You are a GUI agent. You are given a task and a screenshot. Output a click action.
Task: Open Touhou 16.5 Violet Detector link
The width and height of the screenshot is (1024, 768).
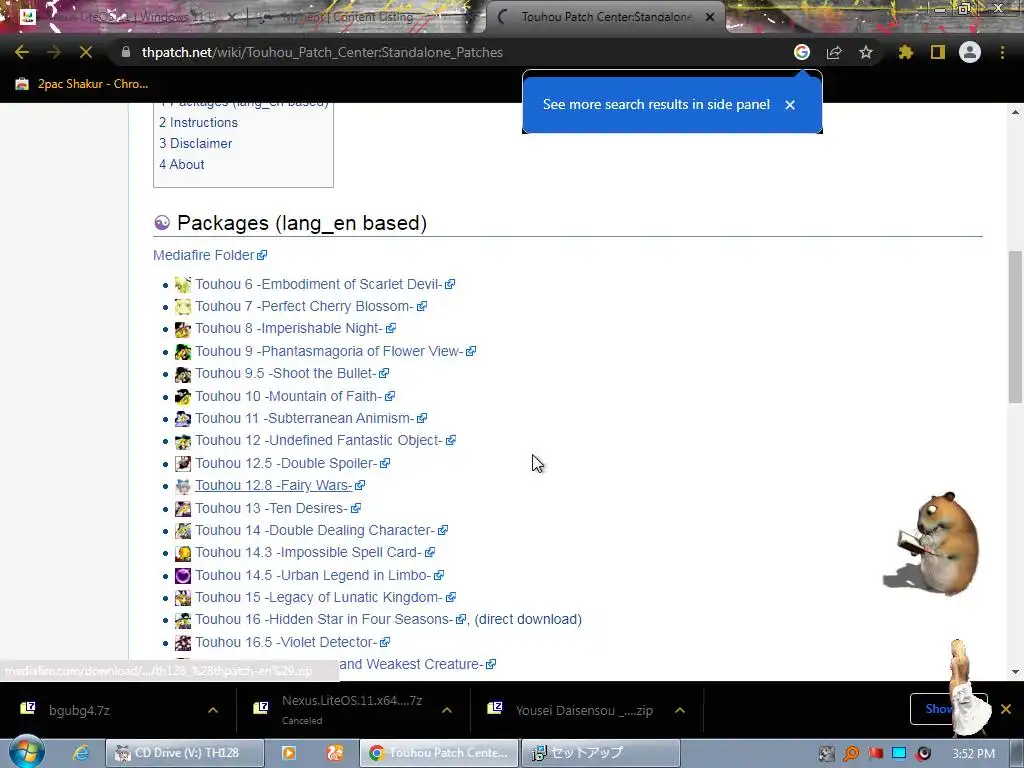[x=293, y=642]
